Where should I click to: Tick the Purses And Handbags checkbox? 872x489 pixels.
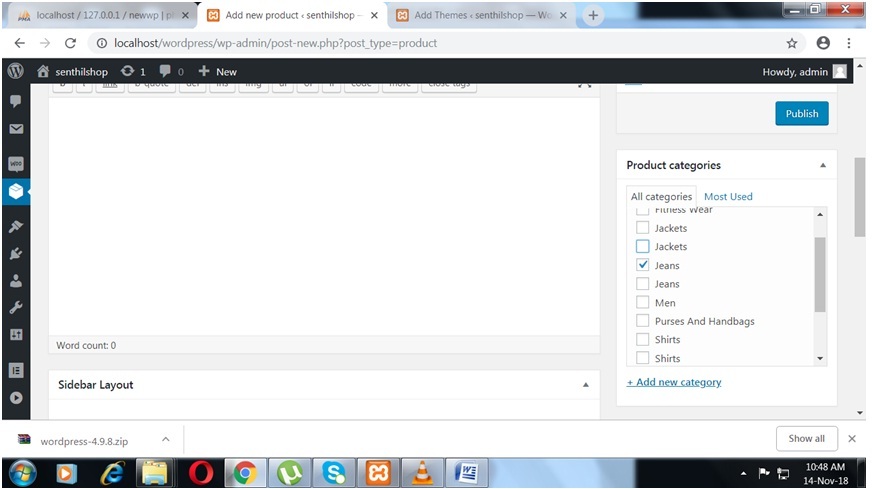643,321
